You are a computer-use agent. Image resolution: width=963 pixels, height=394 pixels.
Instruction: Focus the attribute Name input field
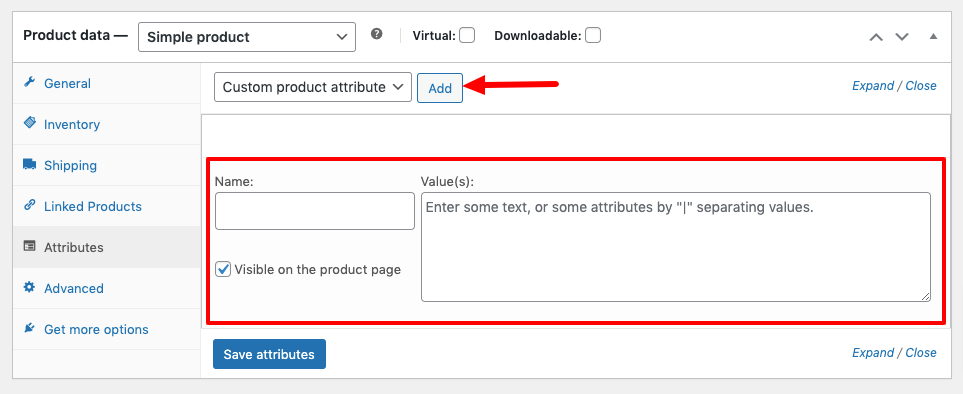point(315,211)
